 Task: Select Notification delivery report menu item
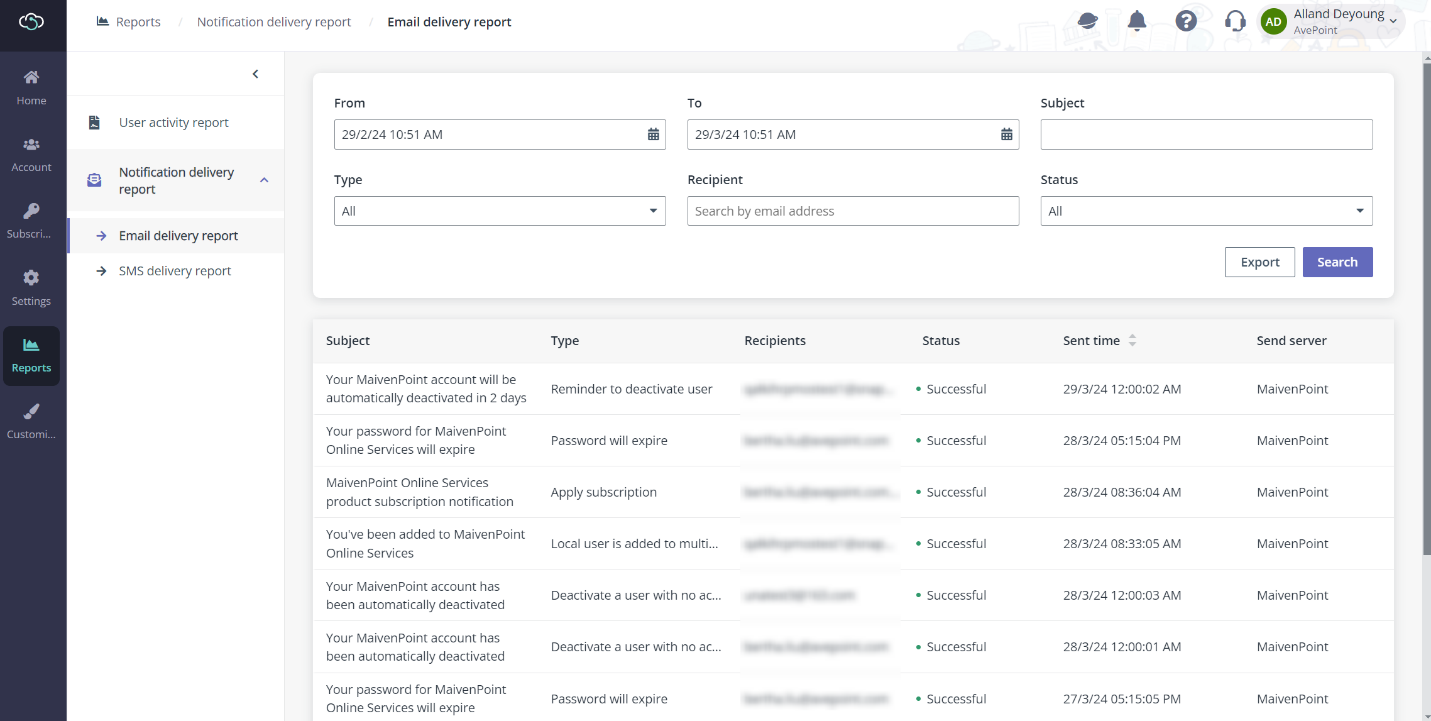click(x=175, y=181)
